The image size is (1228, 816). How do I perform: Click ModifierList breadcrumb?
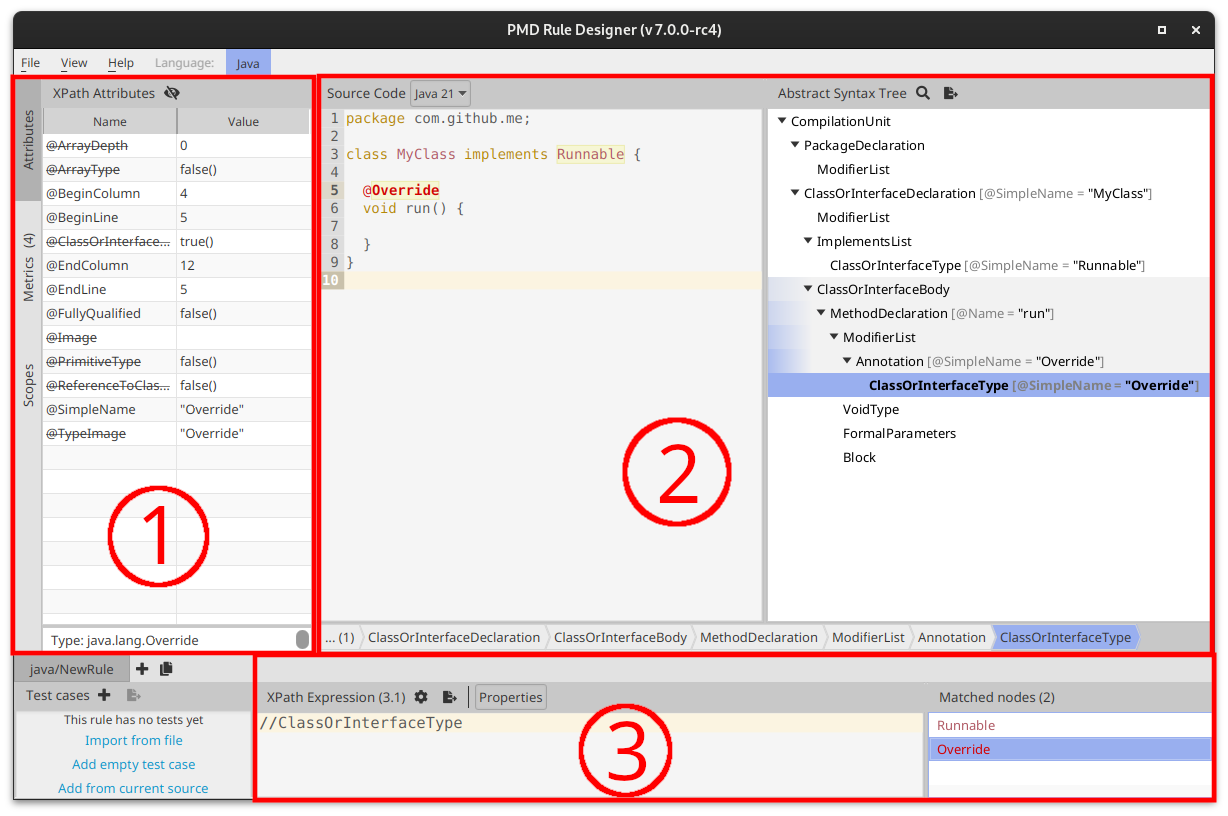(x=868, y=637)
